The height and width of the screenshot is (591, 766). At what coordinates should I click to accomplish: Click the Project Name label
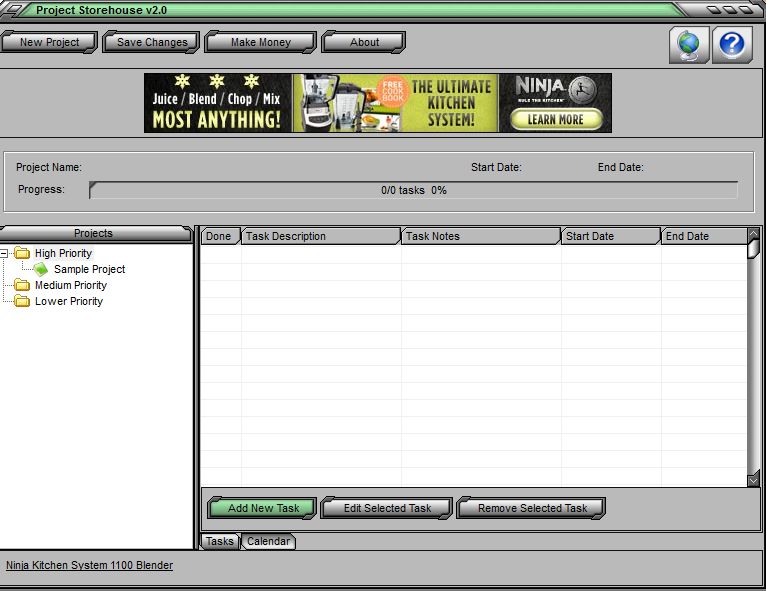pos(49,167)
